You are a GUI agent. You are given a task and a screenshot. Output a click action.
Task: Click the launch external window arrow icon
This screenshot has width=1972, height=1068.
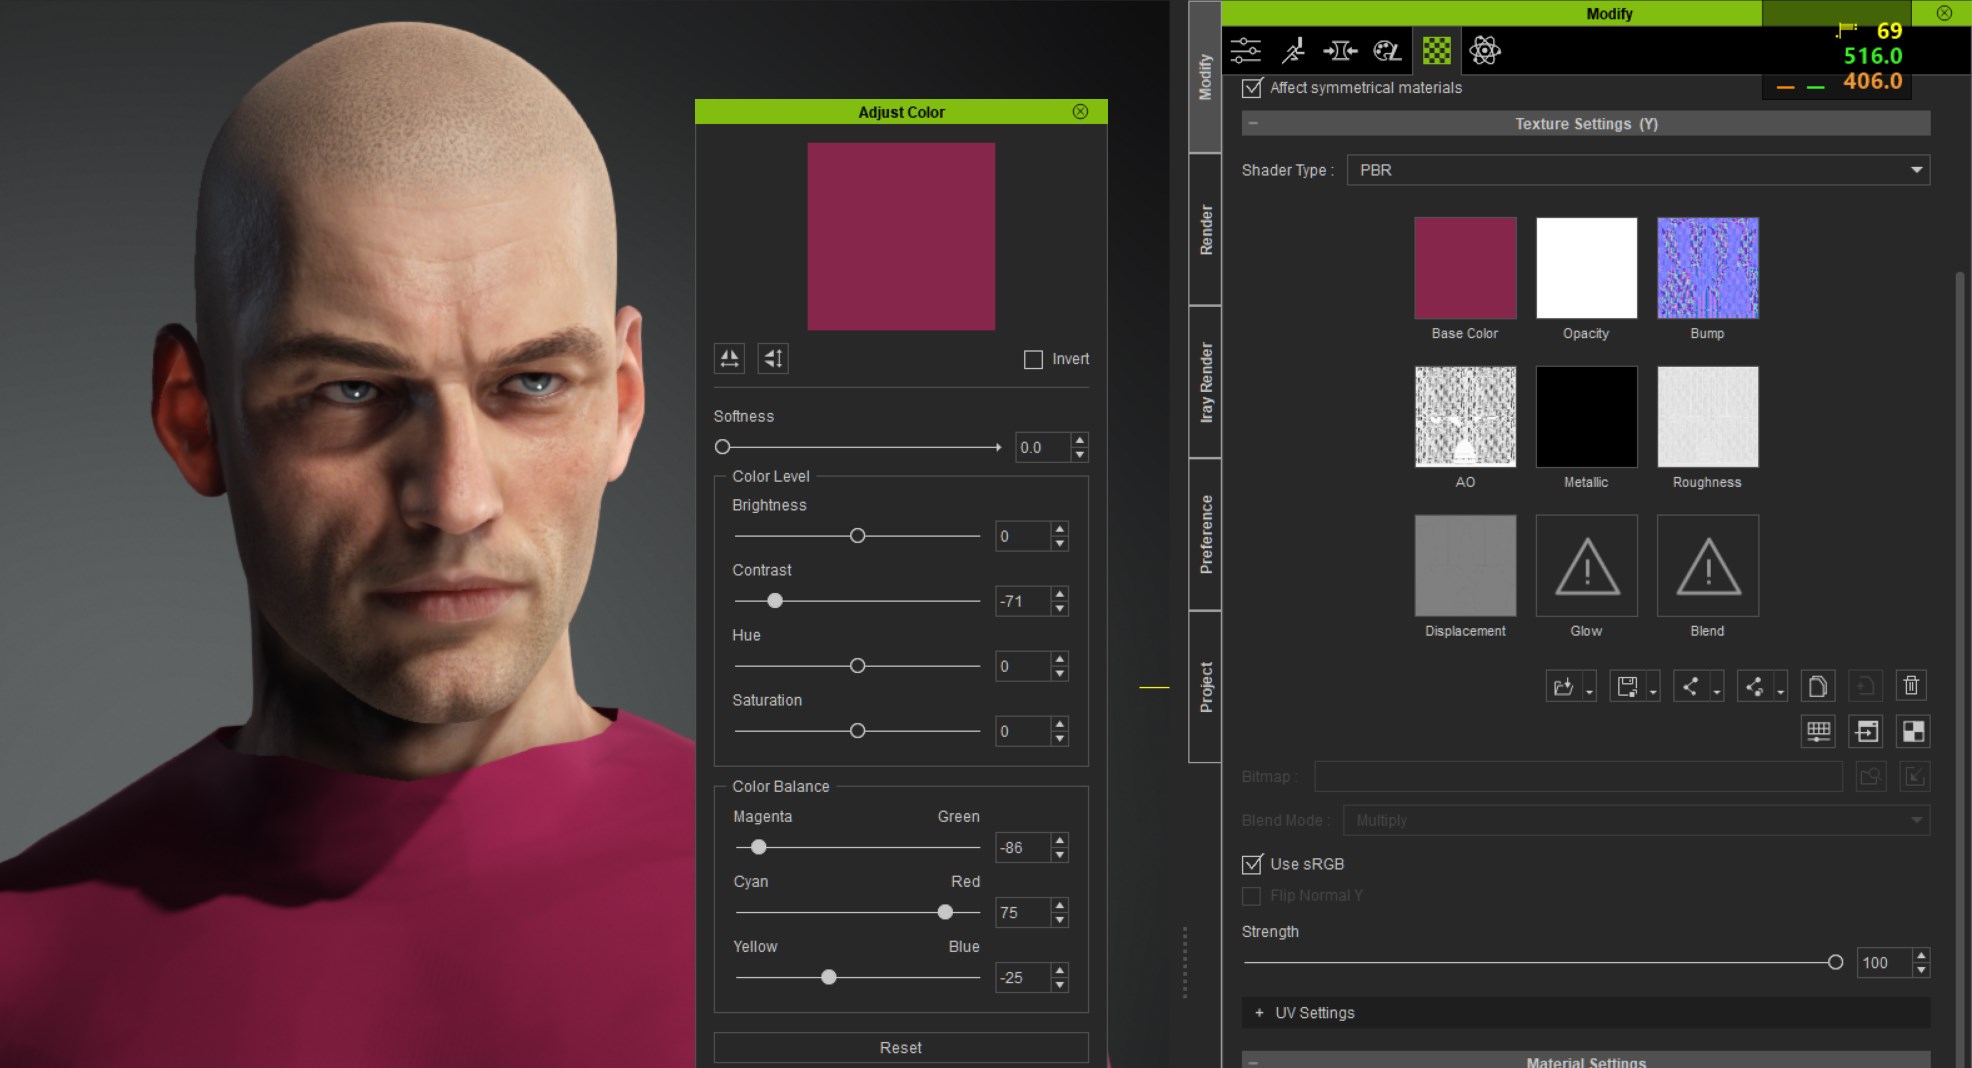1866,731
